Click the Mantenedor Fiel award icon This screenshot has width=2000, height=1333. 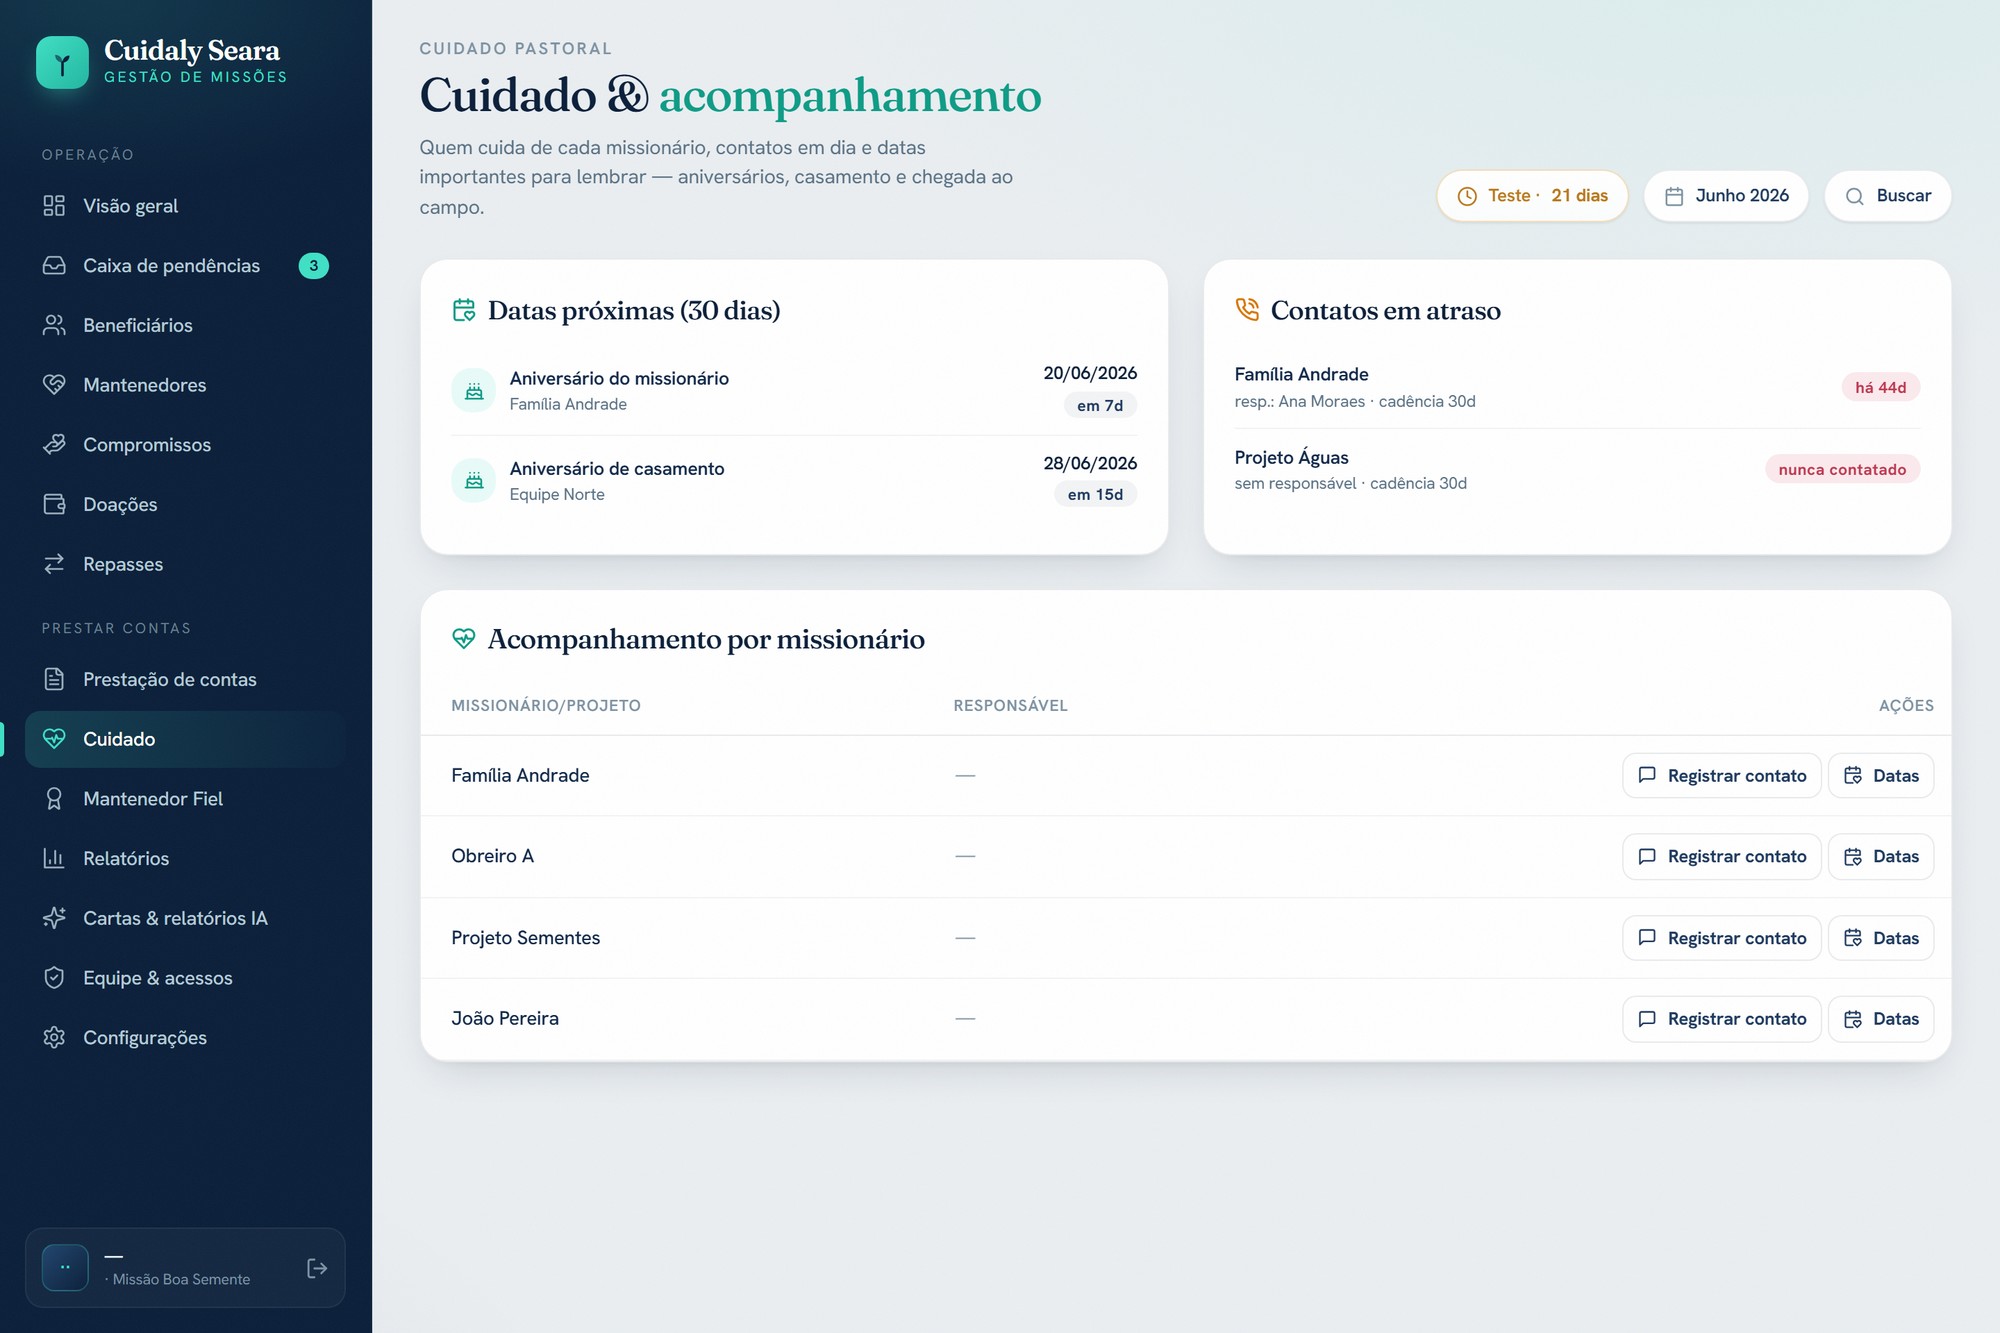(x=54, y=799)
